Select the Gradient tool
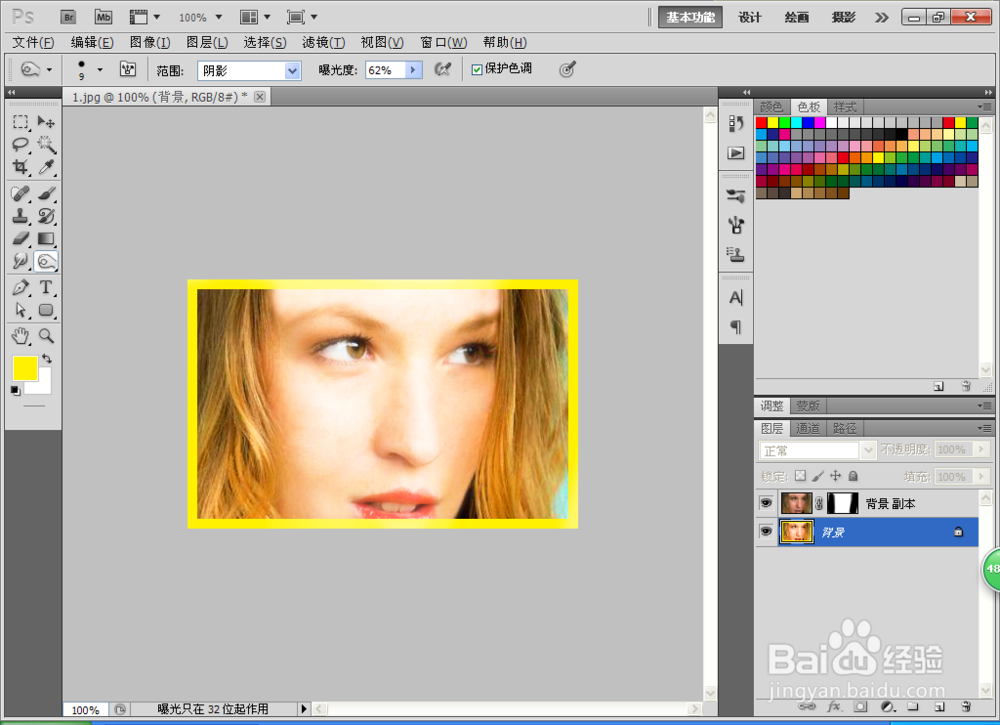Image resolution: width=1000 pixels, height=725 pixels. pyautogui.click(x=46, y=238)
